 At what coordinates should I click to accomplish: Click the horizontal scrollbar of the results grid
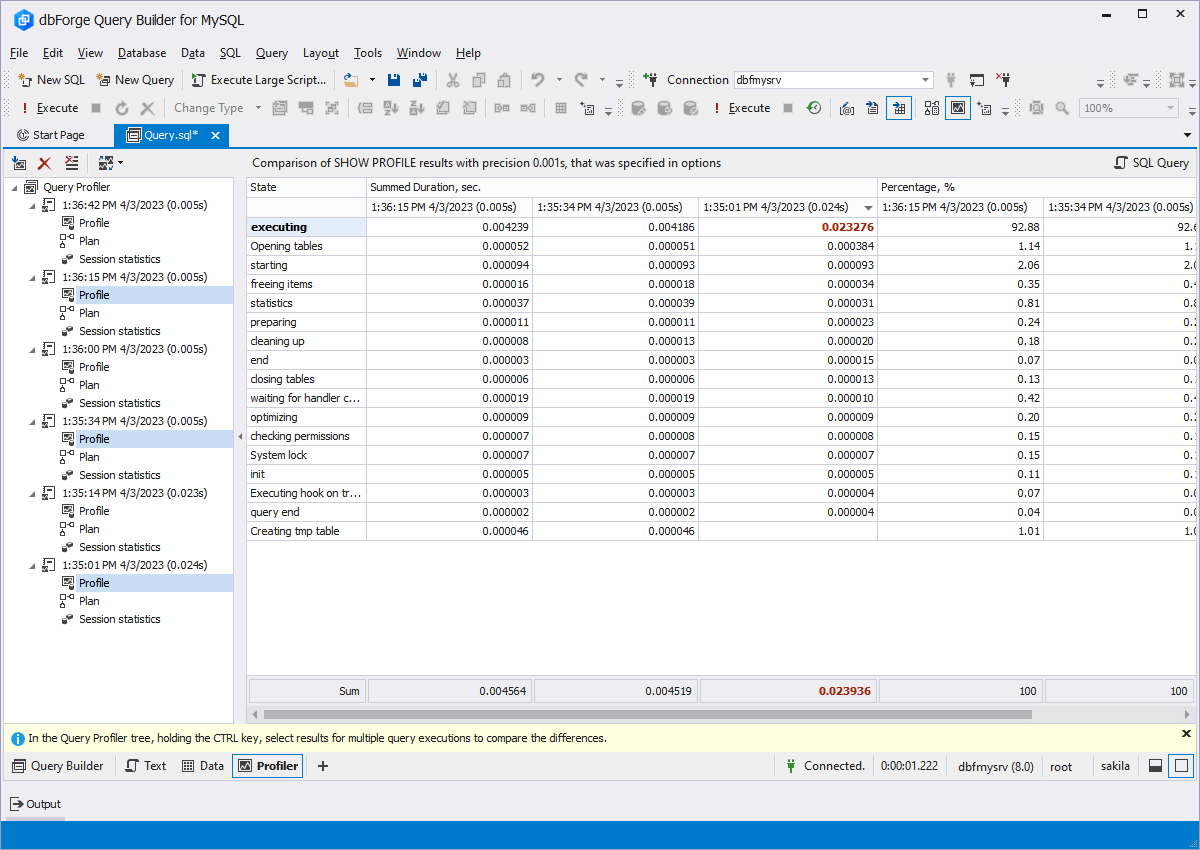click(x=640, y=714)
